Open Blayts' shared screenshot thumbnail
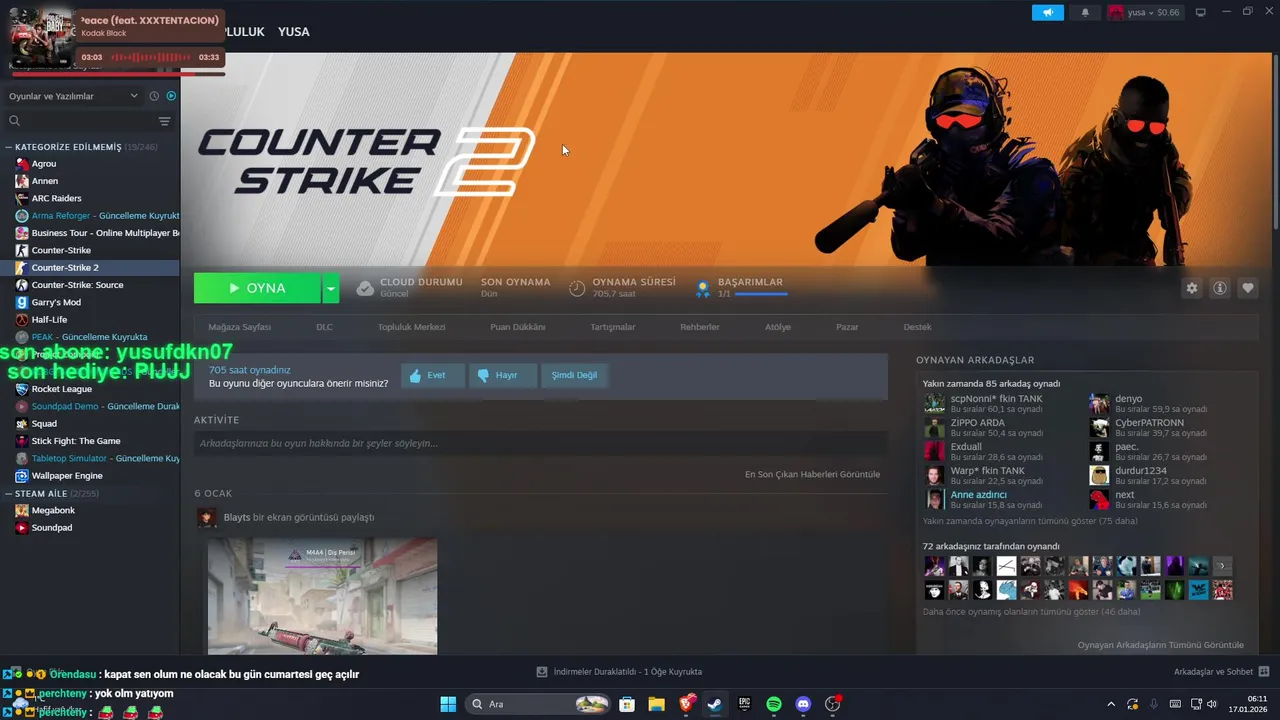Screen dimensions: 1280x720 point(322,596)
